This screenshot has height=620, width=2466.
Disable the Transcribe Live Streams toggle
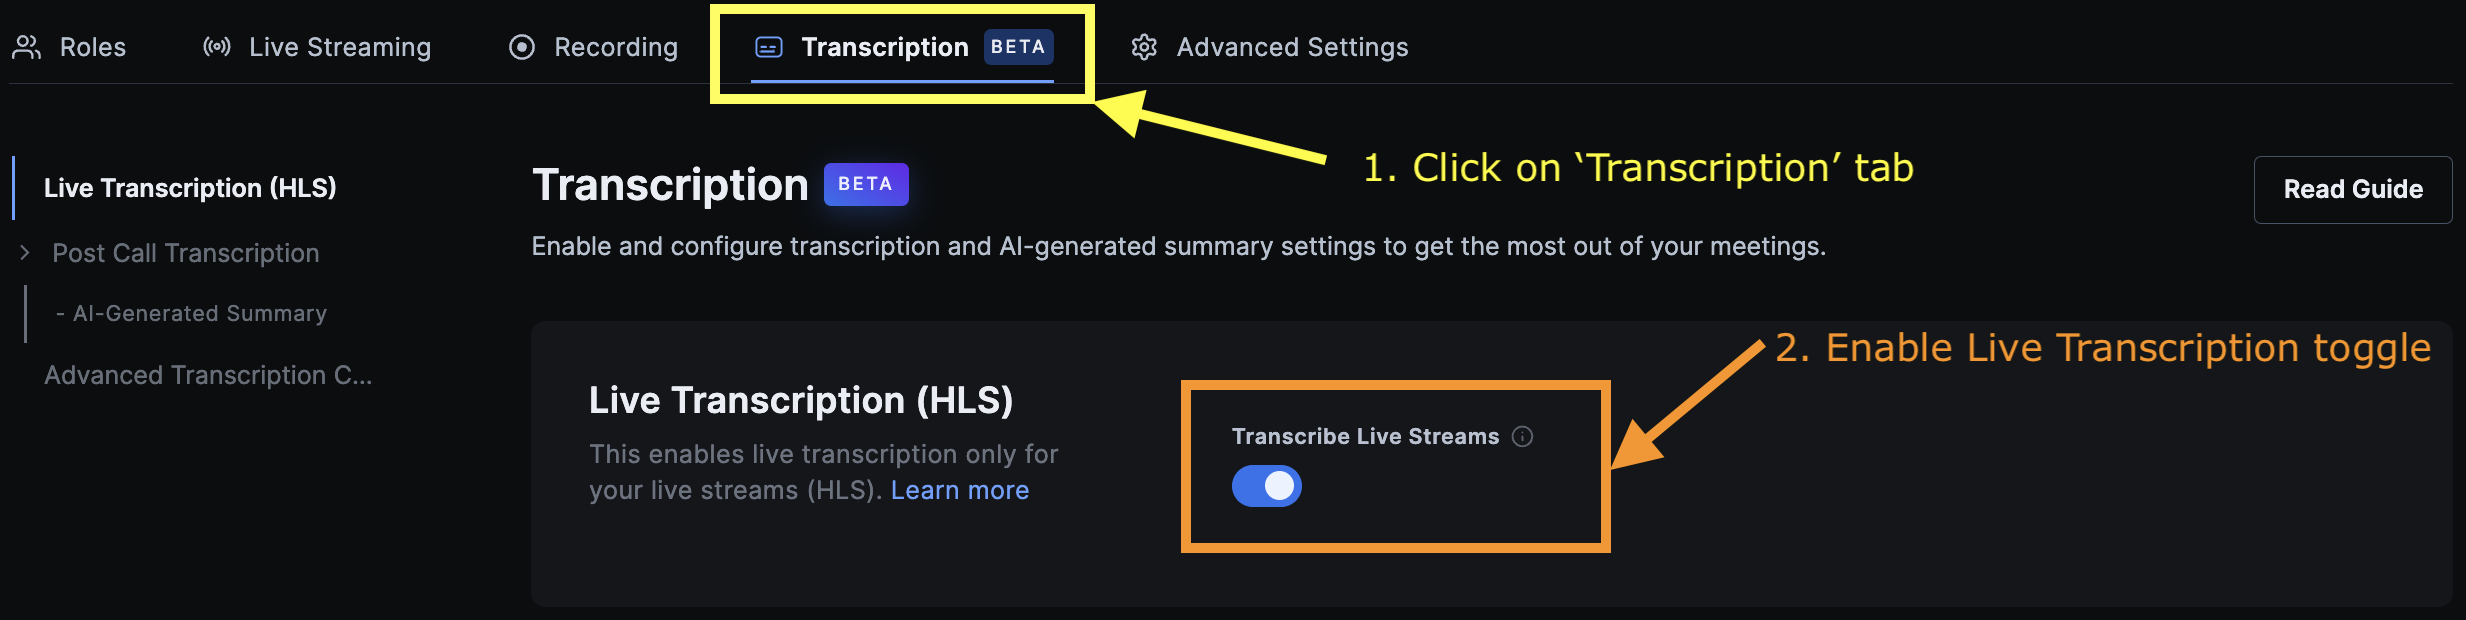pos(1266,486)
